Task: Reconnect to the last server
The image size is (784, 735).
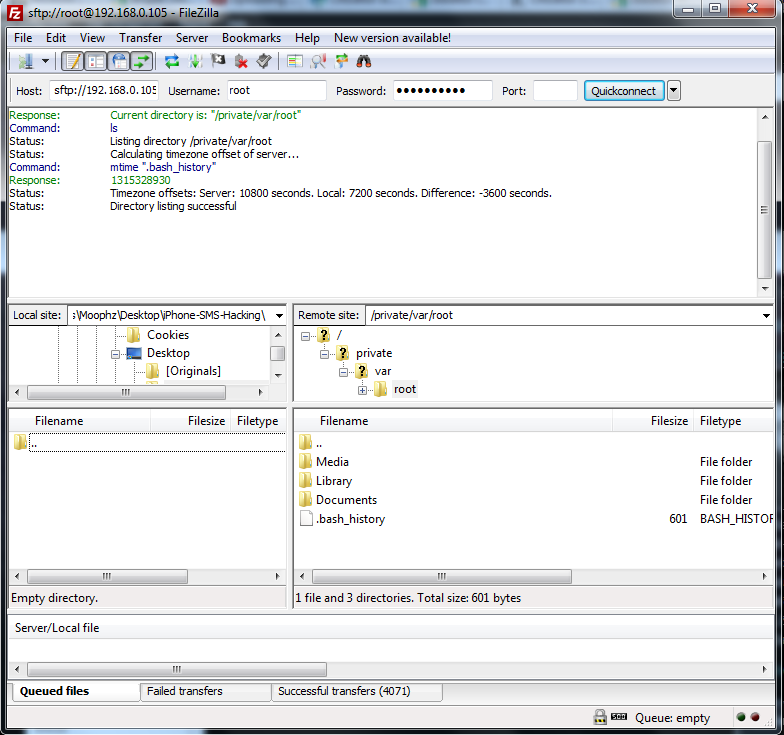Action: point(264,62)
